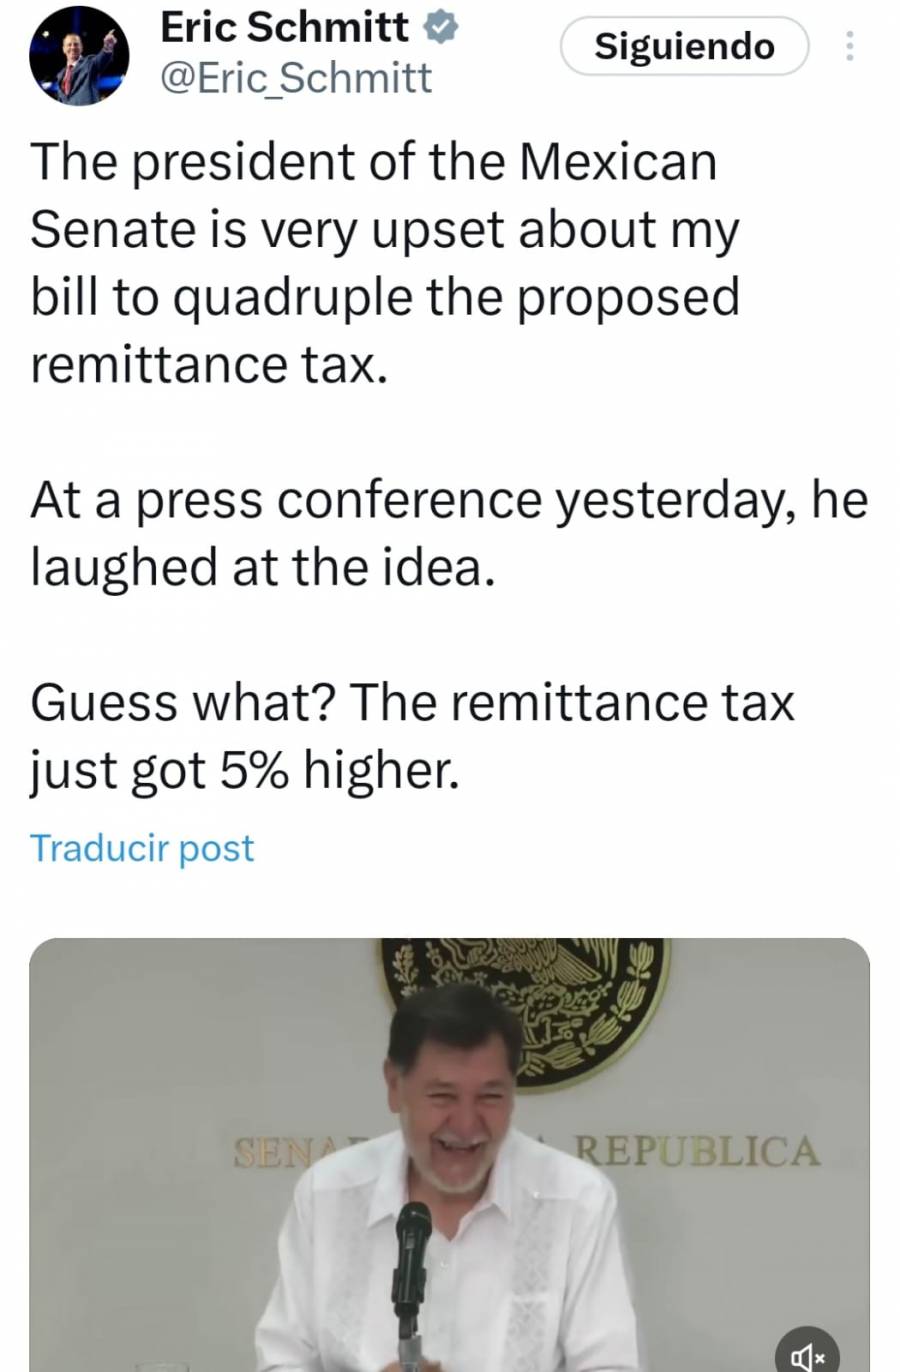Screen dimensions: 900x1372
Task: Click the tweet line mentioning "Mexican Senate"
Action: [x=374, y=162]
